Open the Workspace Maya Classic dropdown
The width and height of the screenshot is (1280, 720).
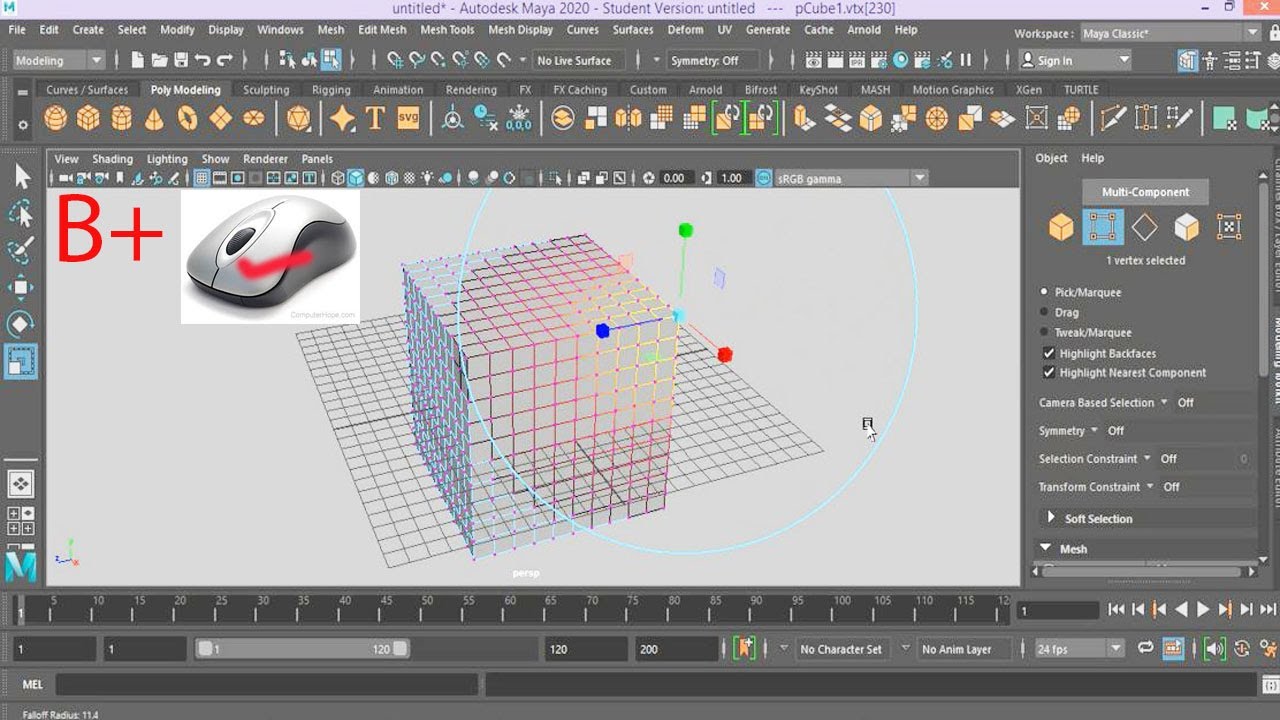pos(1170,33)
